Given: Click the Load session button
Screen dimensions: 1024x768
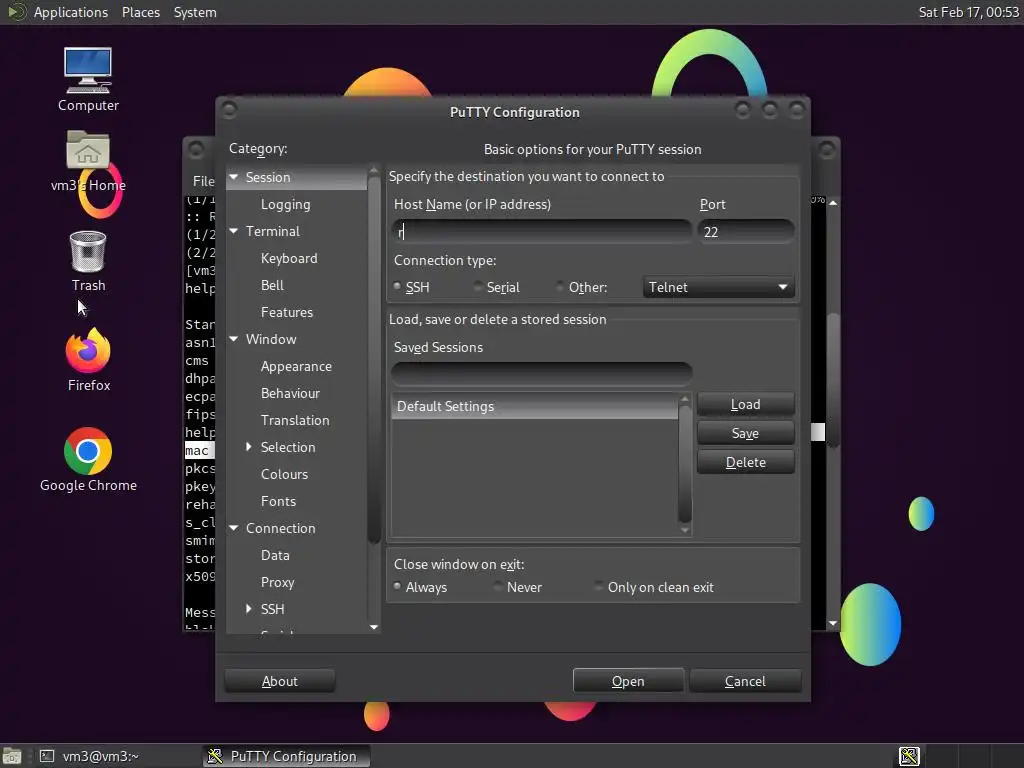Looking at the screenshot, I should pos(745,404).
